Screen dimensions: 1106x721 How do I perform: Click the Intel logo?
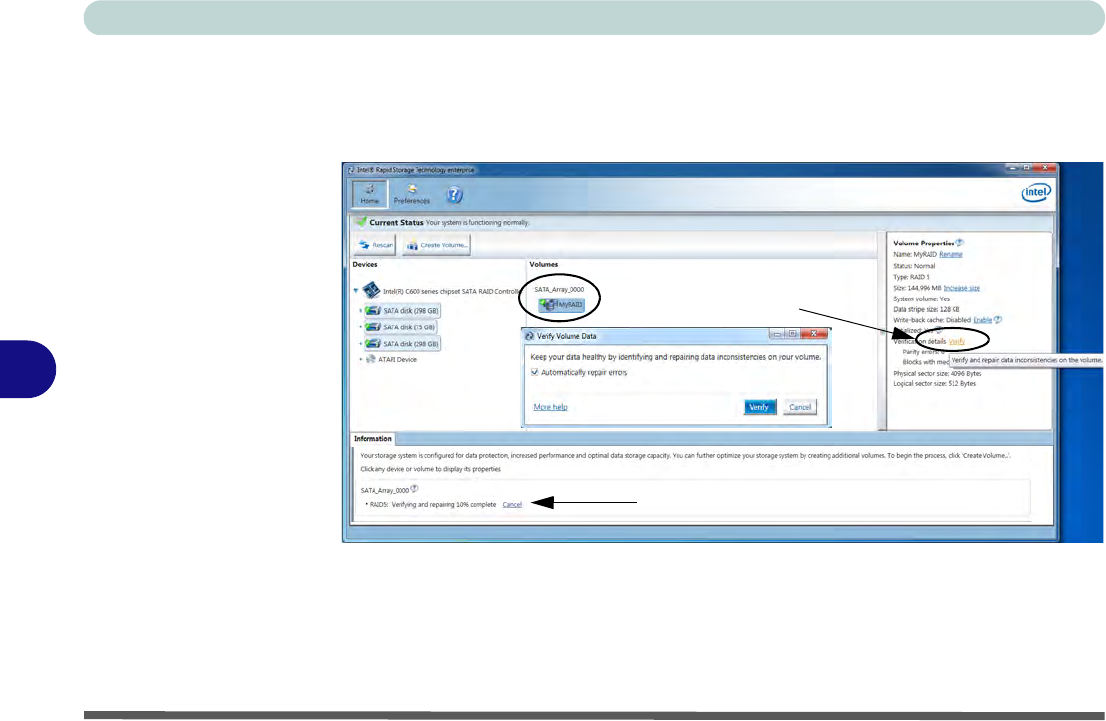pos(1036,193)
